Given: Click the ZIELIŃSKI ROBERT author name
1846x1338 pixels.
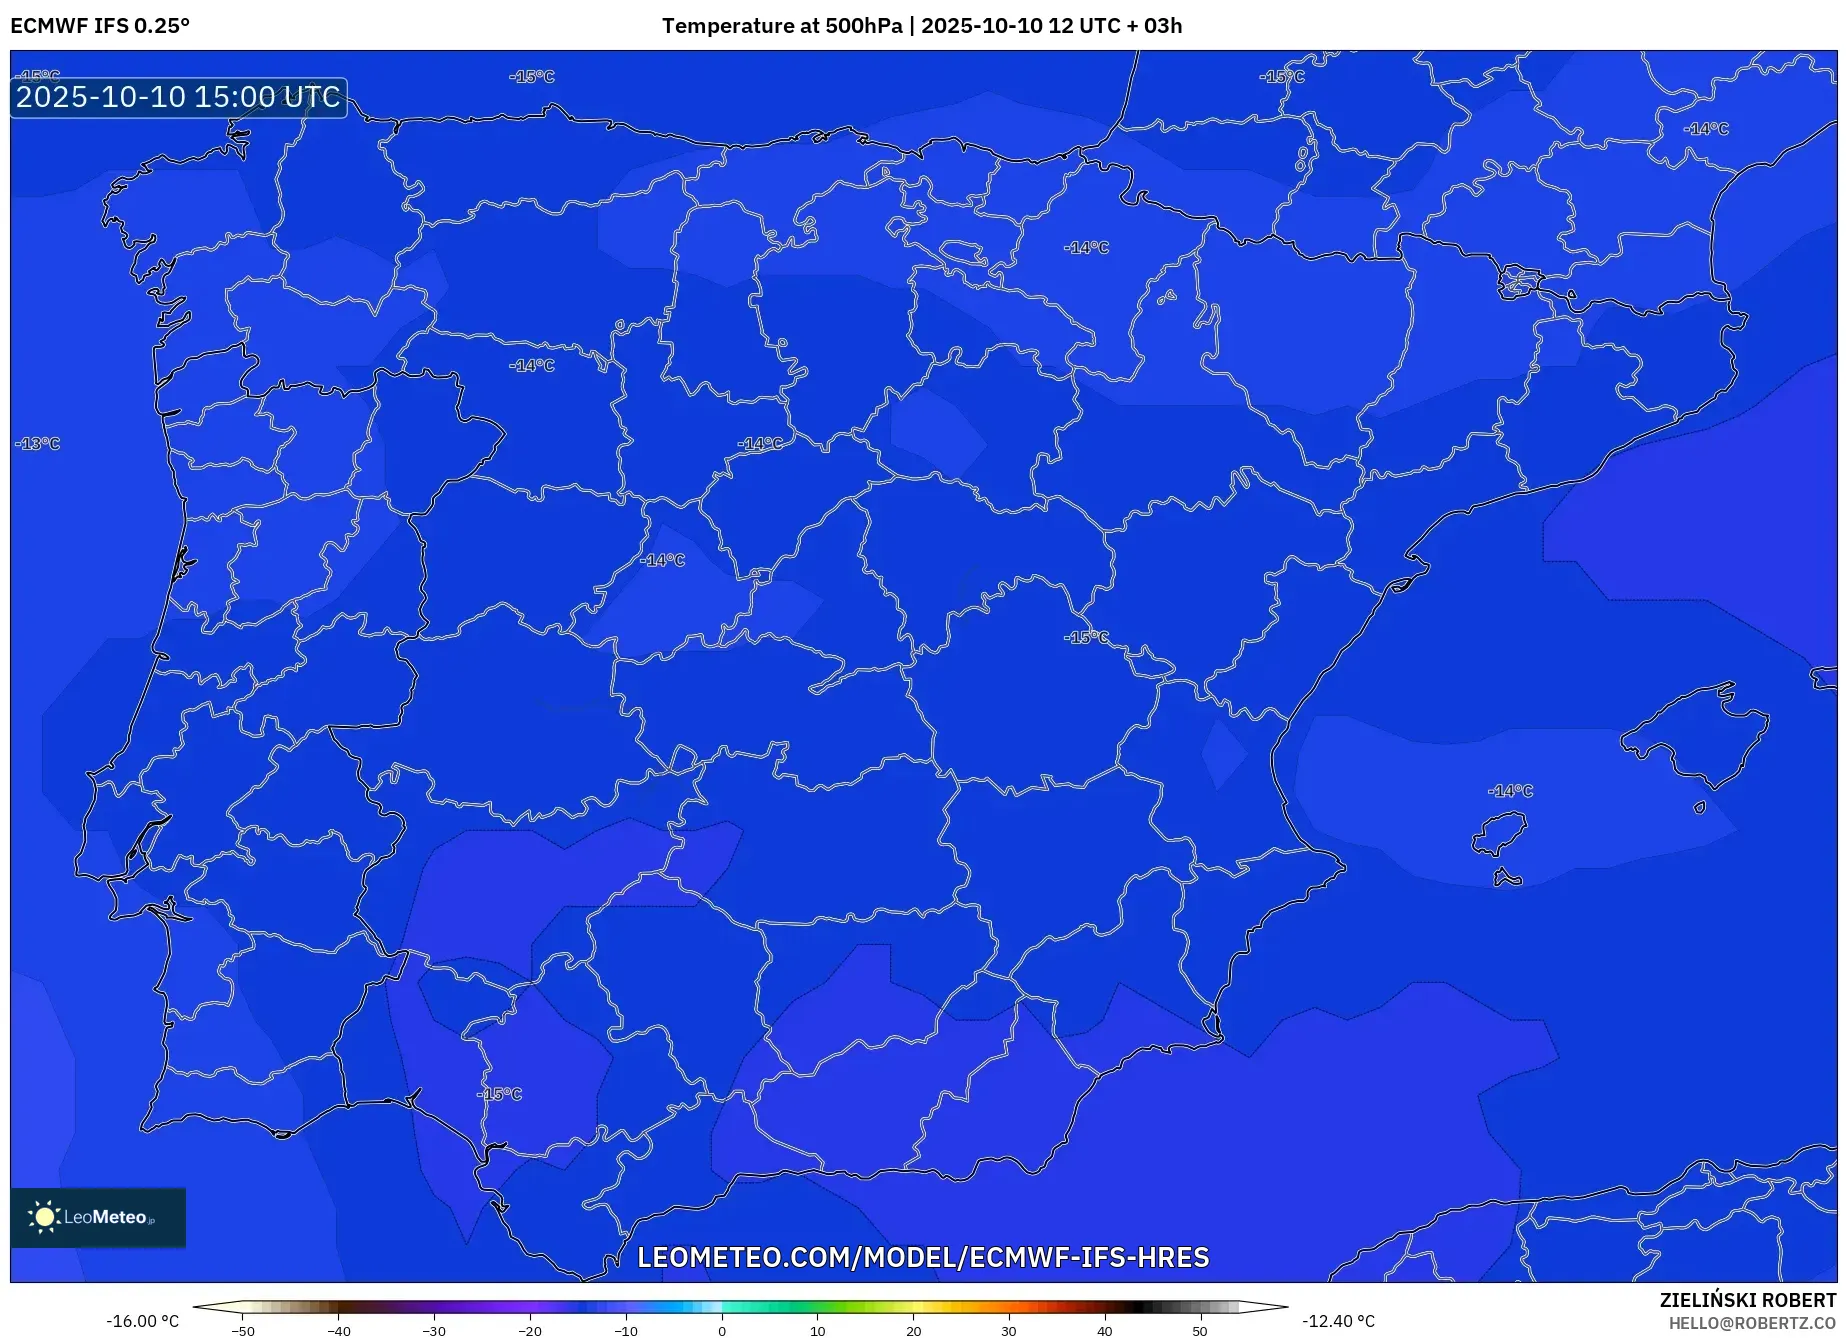Looking at the screenshot, I should click(1747, 1300).
